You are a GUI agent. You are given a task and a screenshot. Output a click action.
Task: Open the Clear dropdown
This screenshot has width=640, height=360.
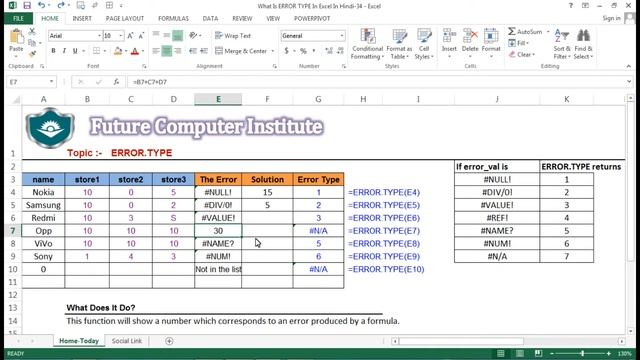pos(522,54)
